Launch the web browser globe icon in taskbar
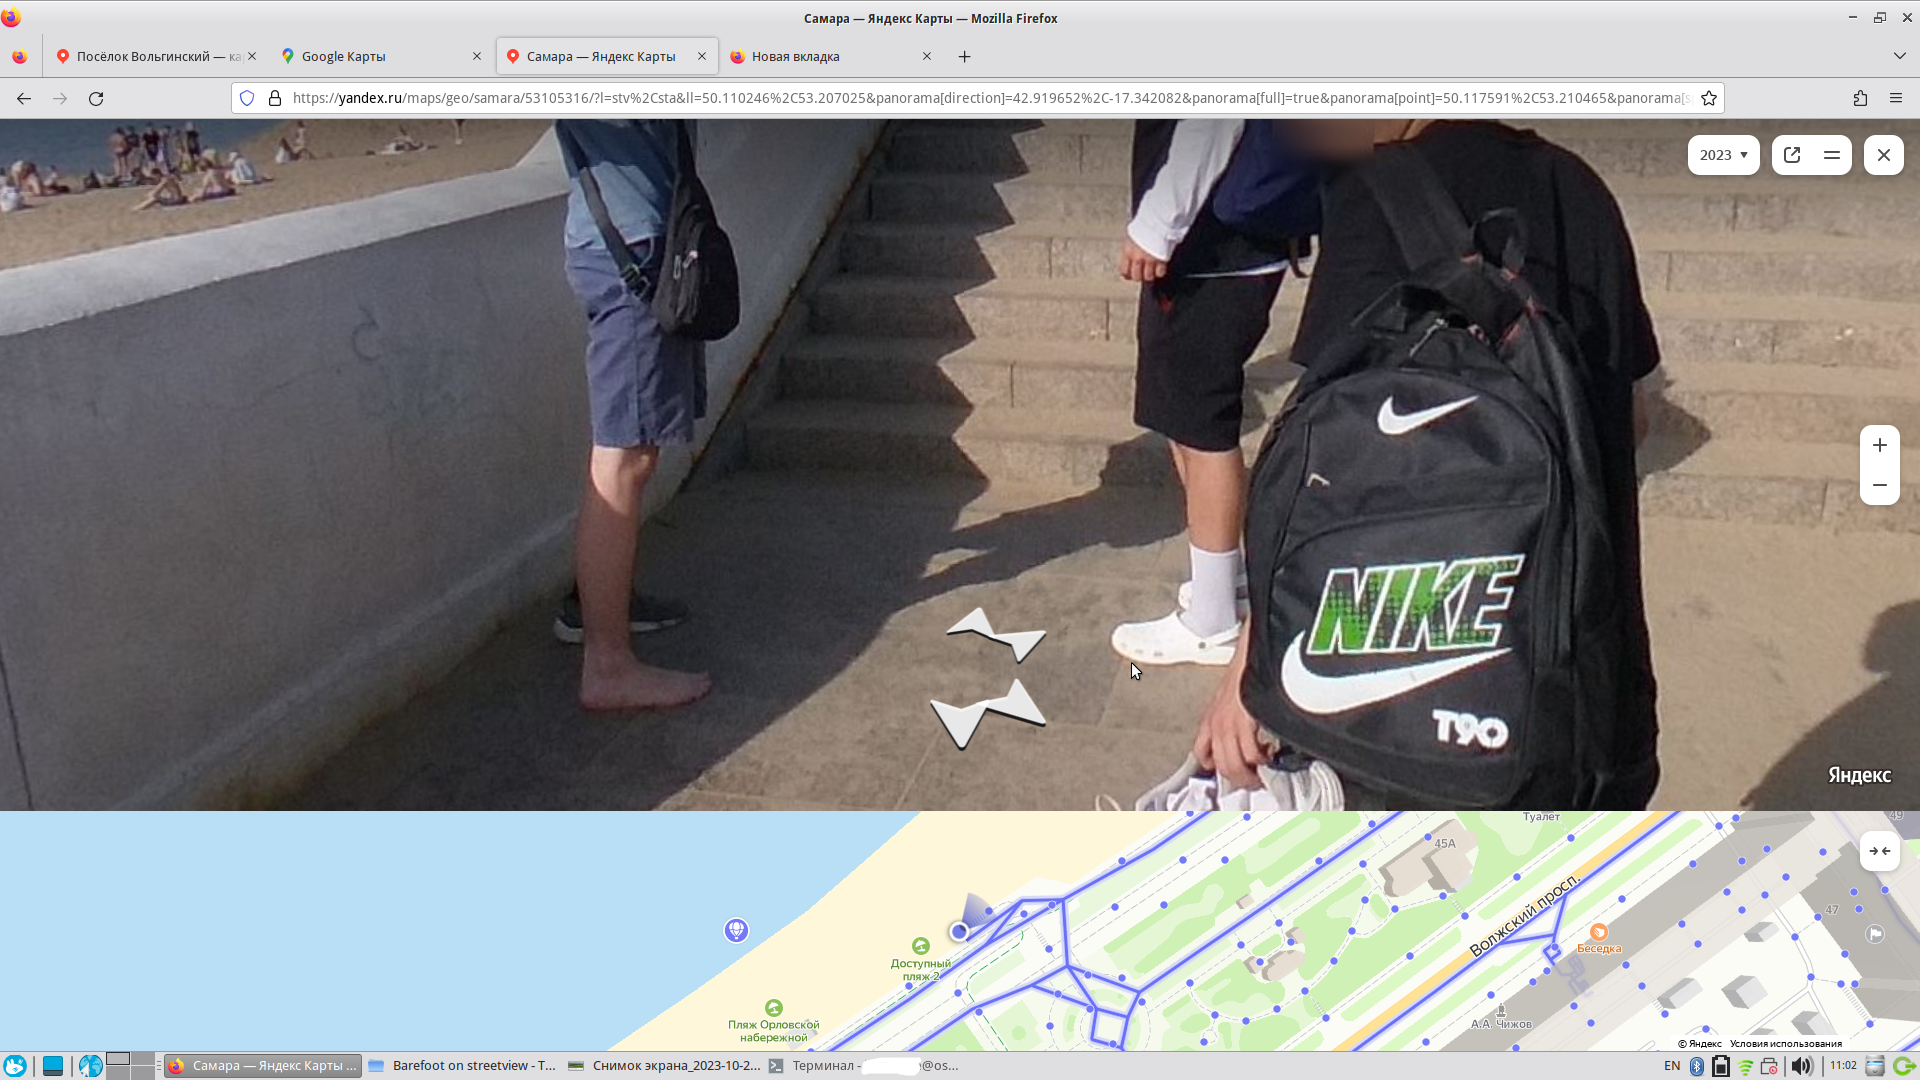Viewport: 1920px width, 1080px height. pos(91,1066)
